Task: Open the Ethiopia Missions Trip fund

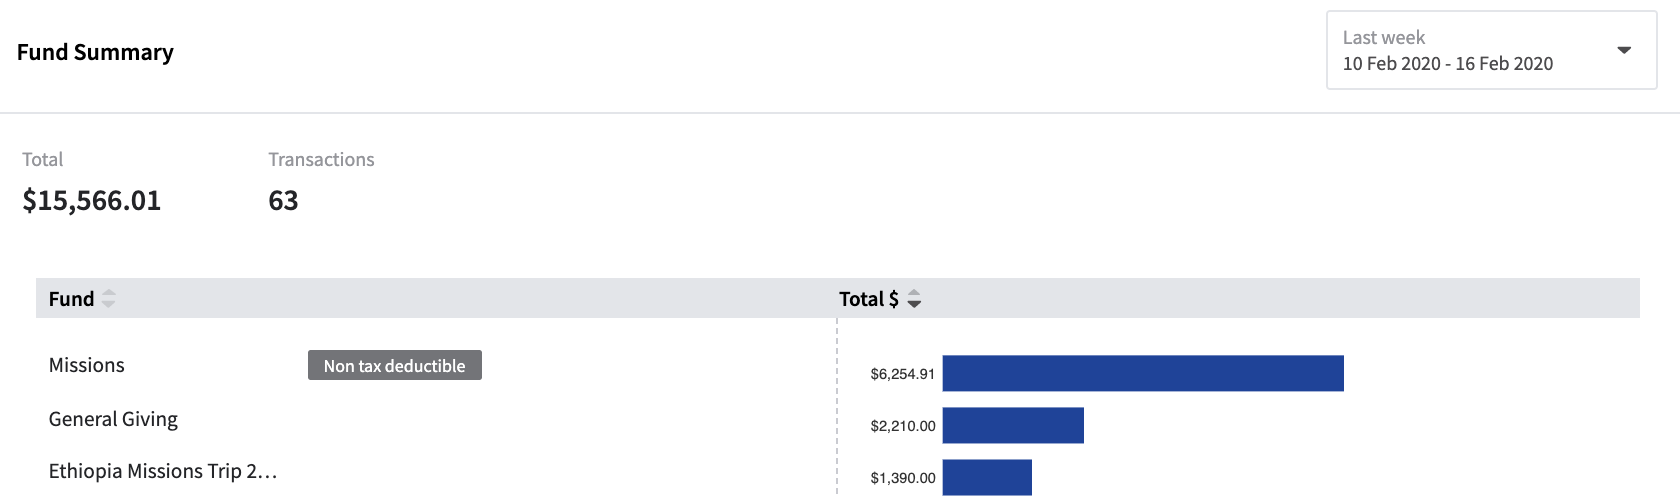Action: [162, 471]
